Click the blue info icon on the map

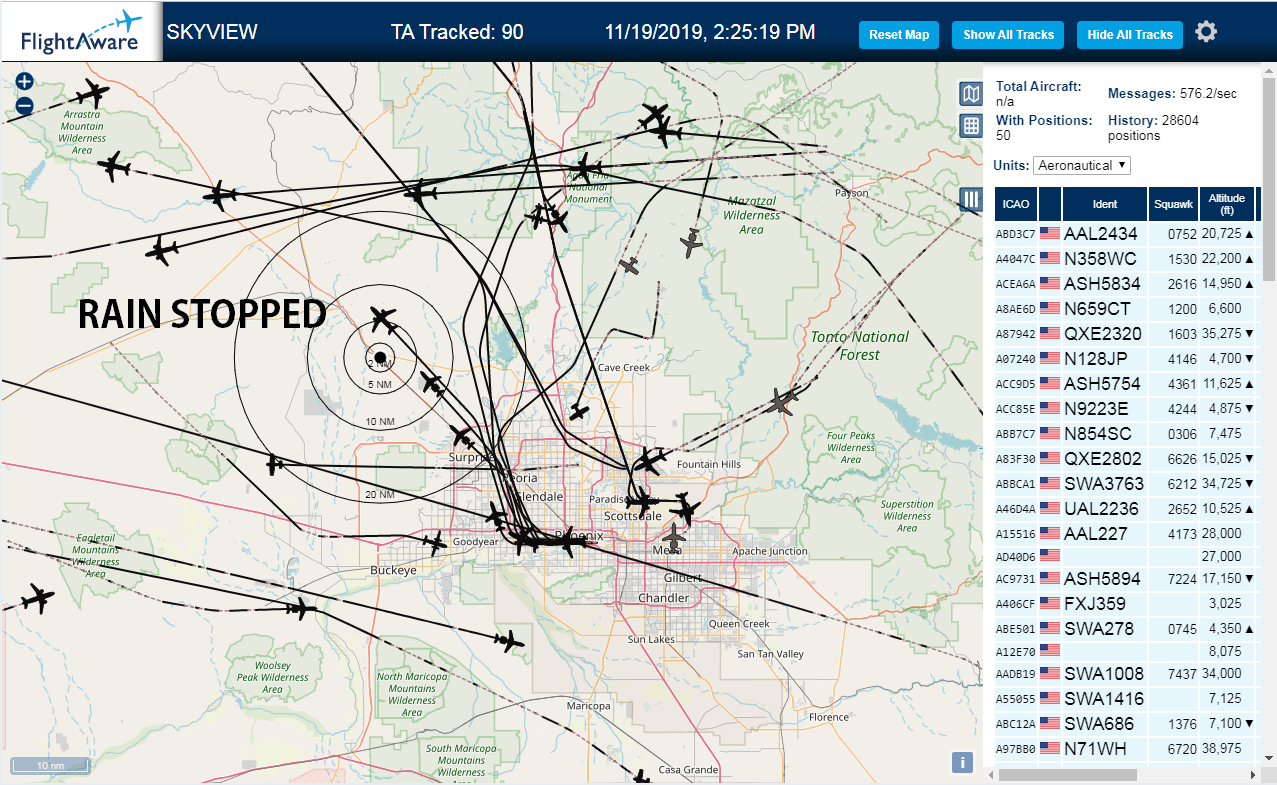point(962,763)
